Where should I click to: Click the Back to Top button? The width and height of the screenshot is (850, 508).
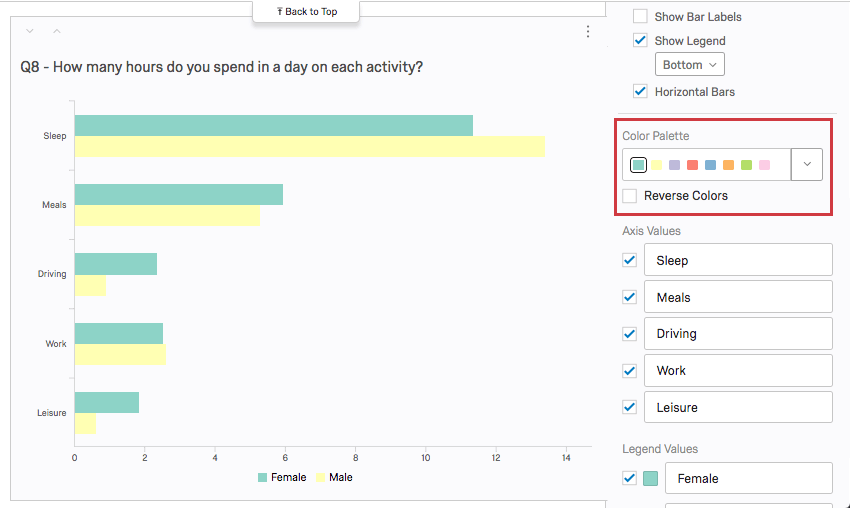pos(306,12)
